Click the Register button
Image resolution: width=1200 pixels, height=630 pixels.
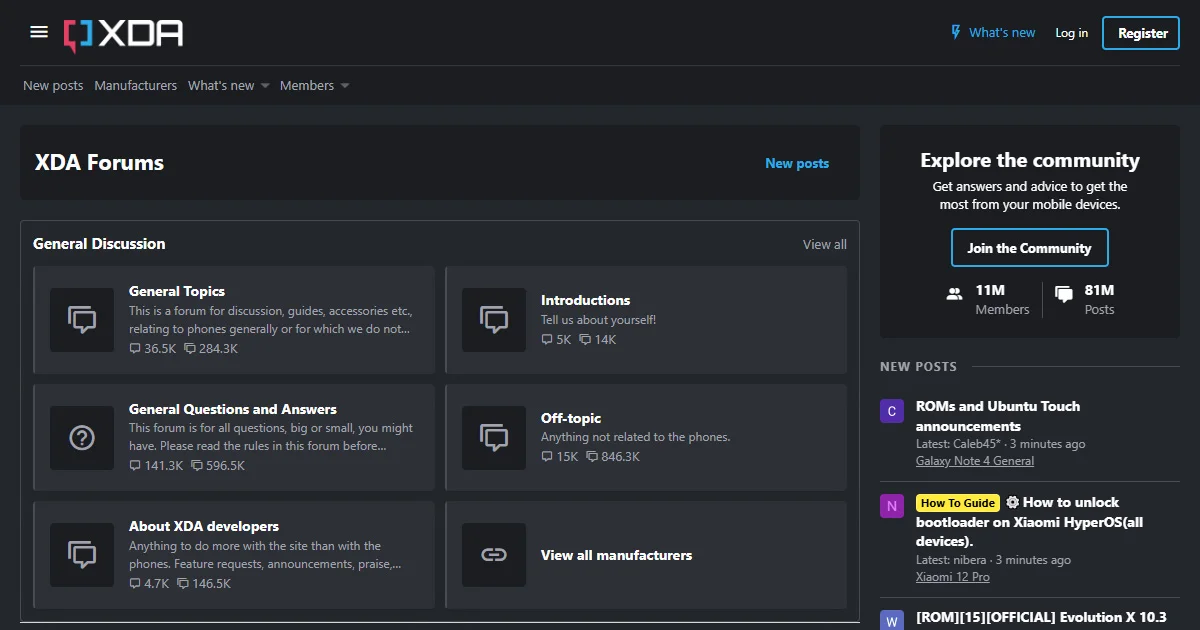click(x=1143, y=33)
